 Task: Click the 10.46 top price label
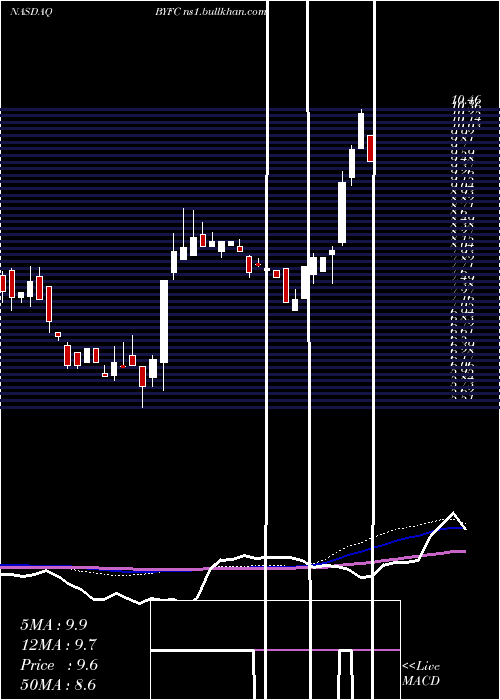pyautogui.click(x=466, y=101)
